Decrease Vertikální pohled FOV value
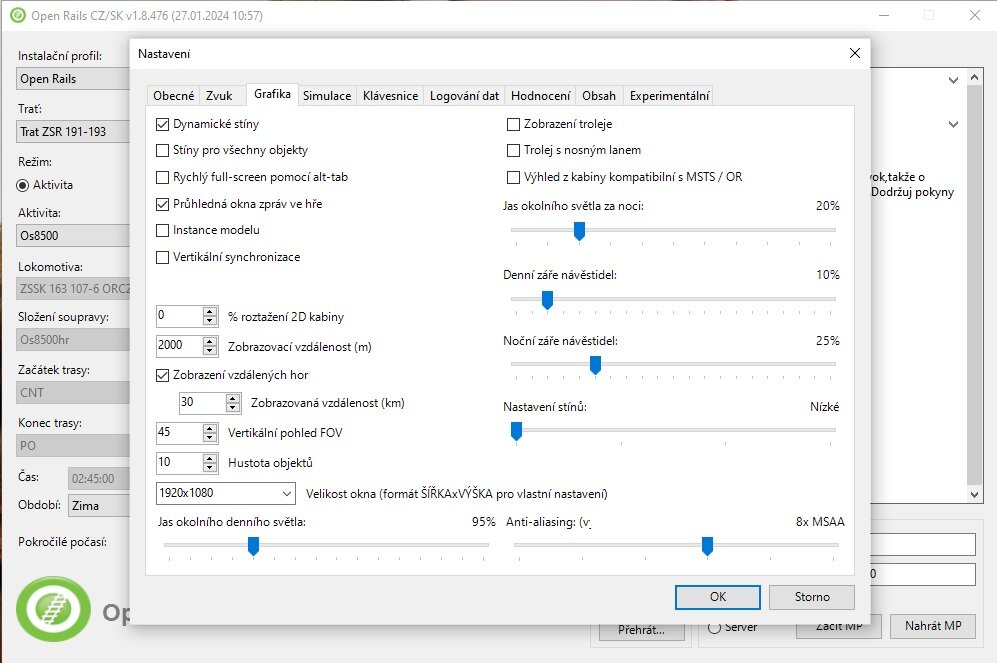This screenshot has height=663, width=997. 210,437
